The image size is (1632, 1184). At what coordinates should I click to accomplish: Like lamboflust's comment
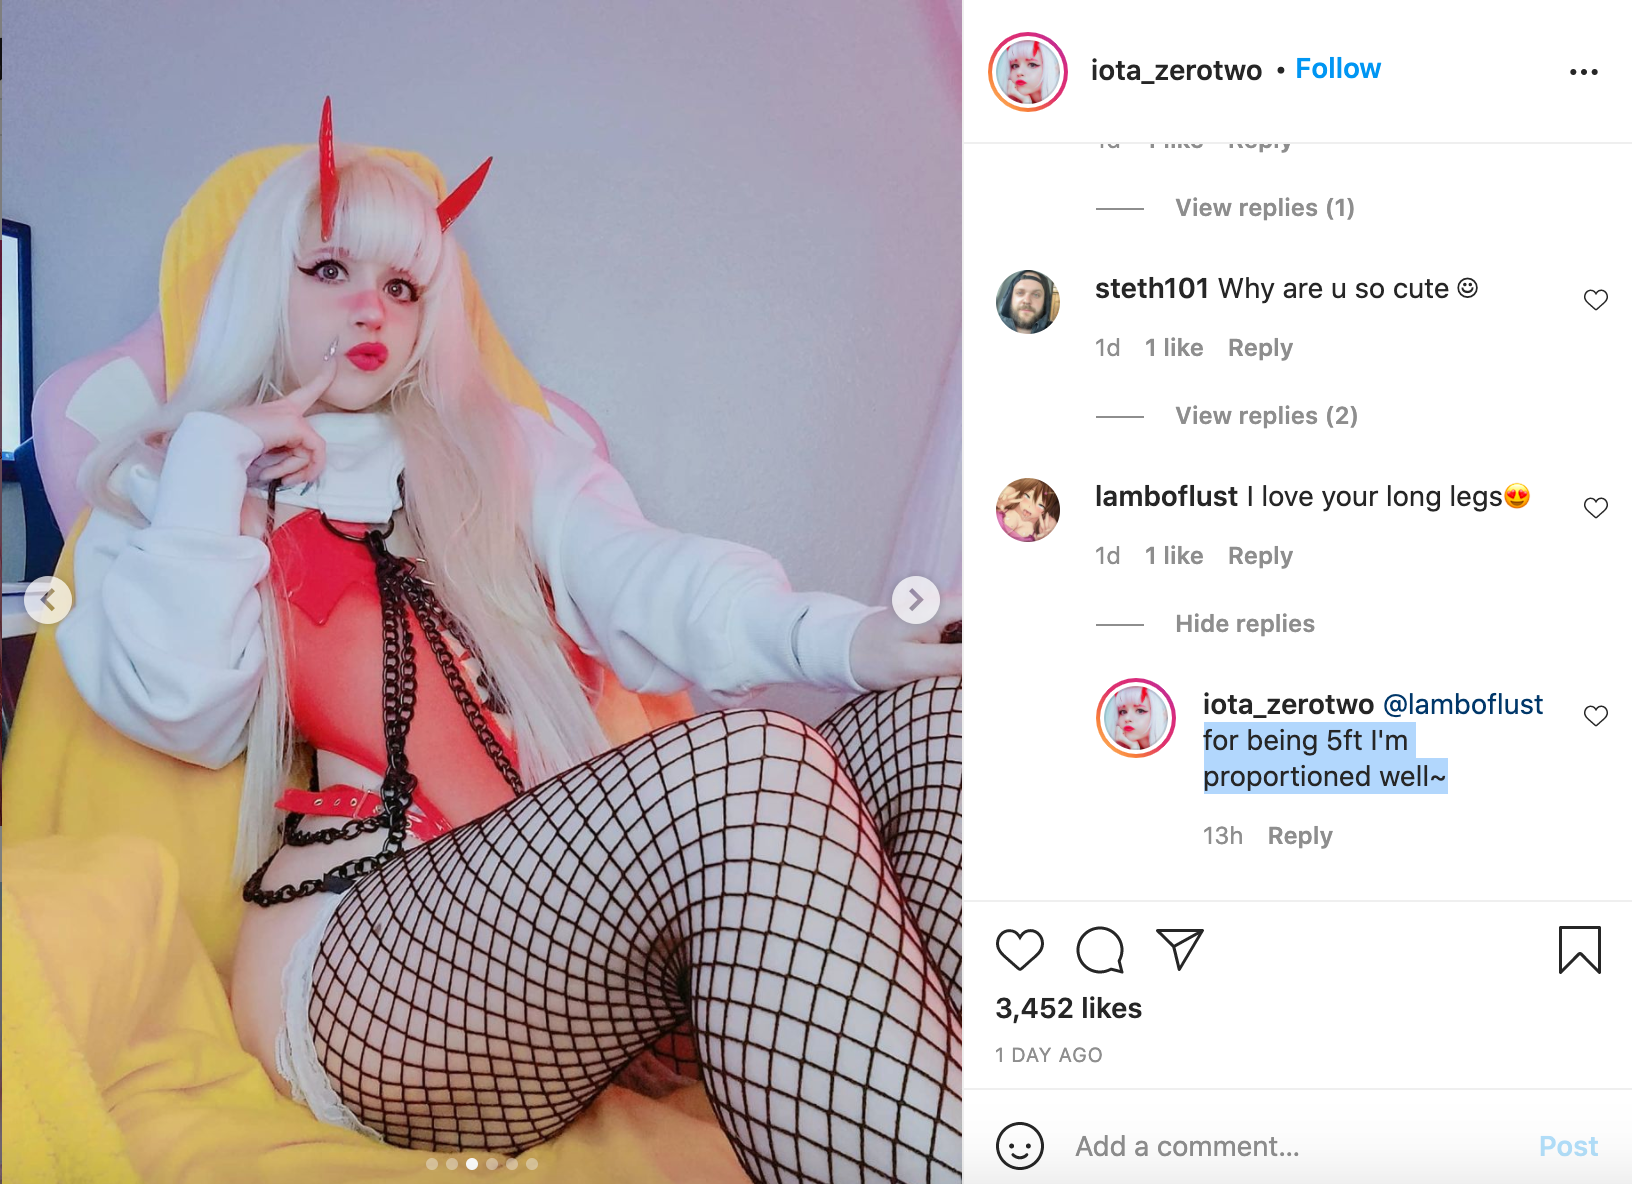click(x=1595, y=508)
